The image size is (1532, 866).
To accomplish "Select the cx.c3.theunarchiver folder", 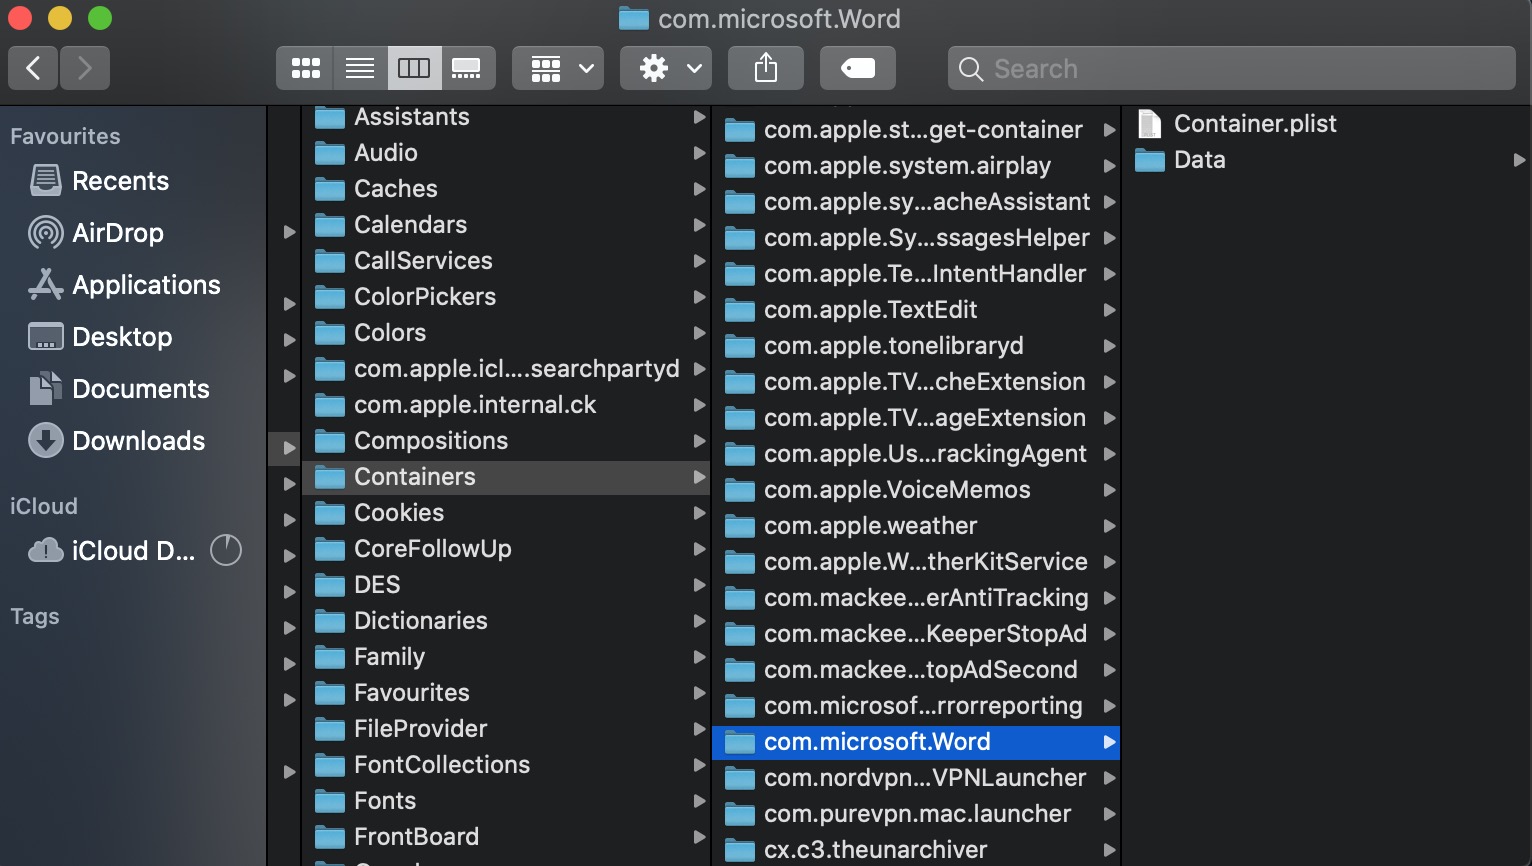I will 916,850.
